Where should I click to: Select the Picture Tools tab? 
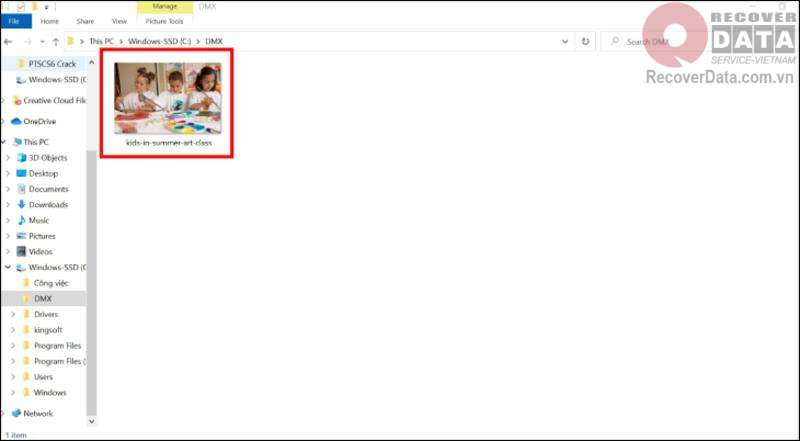[x=164, y=21]
